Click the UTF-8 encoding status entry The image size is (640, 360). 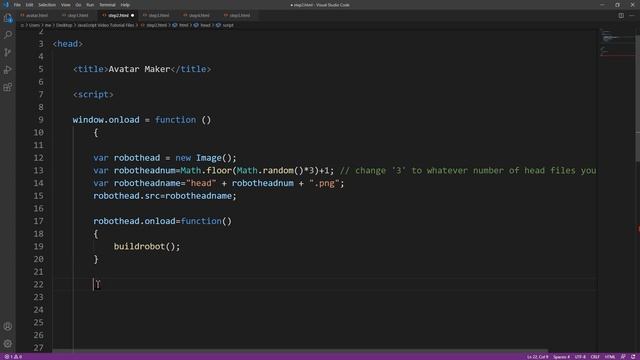[x=580, y=357]
